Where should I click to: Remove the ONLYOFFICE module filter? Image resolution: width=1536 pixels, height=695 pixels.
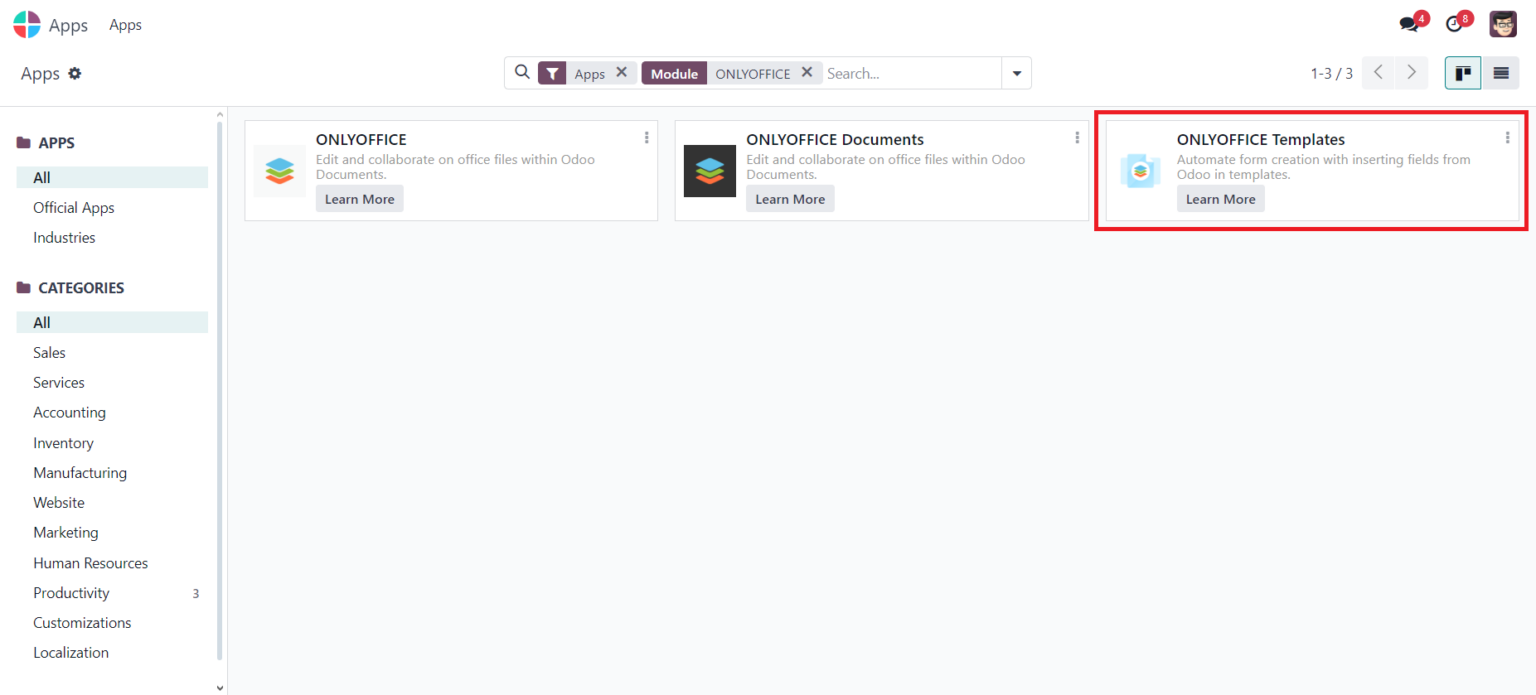pos(808,72)
